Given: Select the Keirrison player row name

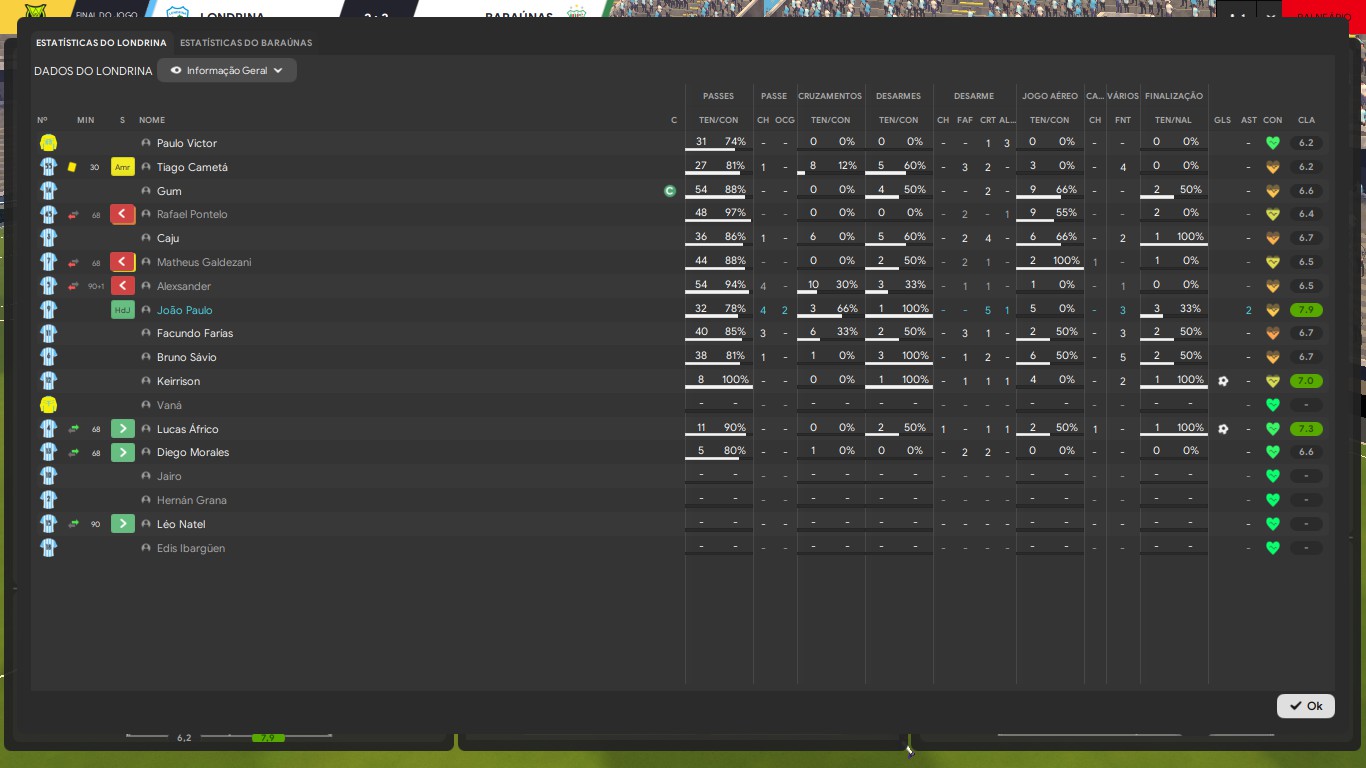Looking at the screenshot, I should click(178, 381).
